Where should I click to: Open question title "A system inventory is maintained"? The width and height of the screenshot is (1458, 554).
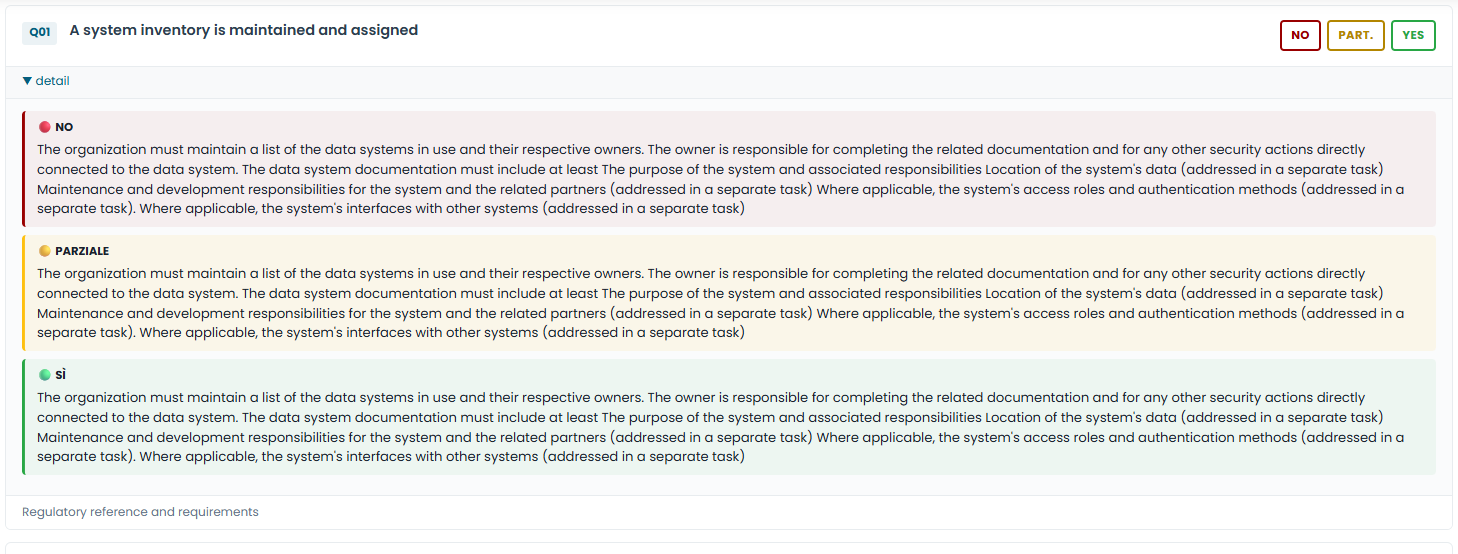tap(244, 30)
